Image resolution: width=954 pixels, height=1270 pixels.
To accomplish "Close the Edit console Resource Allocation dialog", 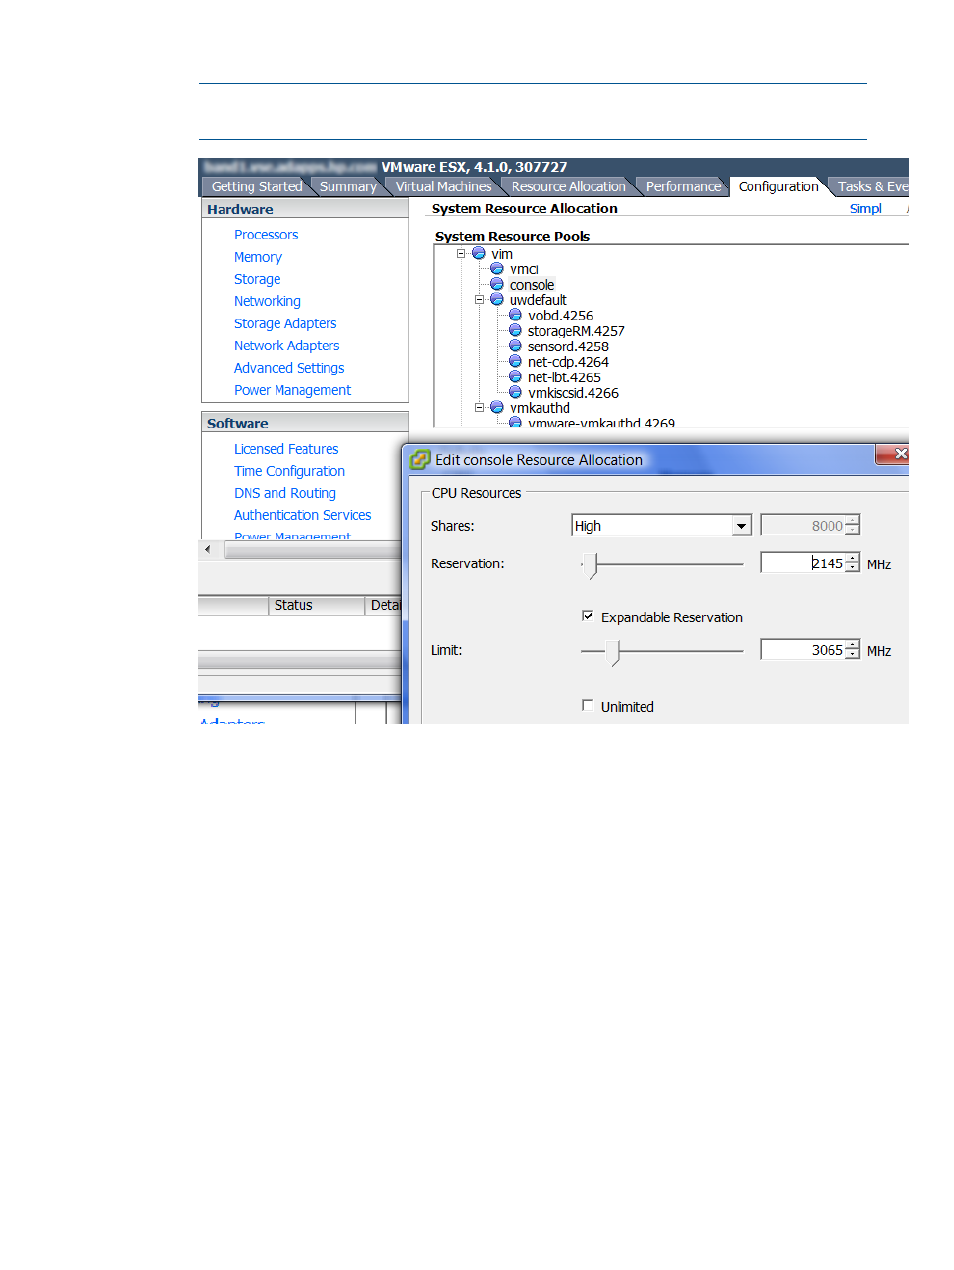I will click(x=893, y=454).
